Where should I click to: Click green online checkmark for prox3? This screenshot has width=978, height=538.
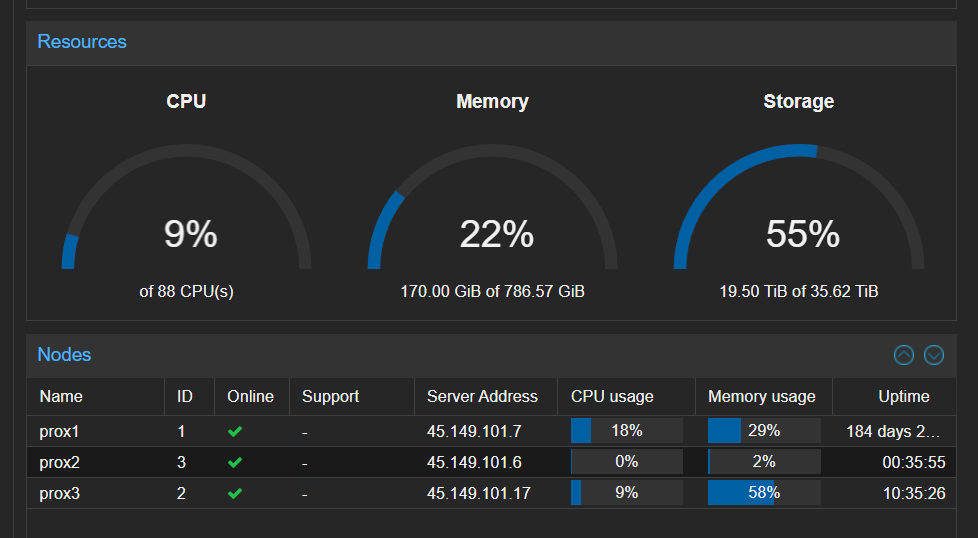pyautogui.click(x=235, y=494)
